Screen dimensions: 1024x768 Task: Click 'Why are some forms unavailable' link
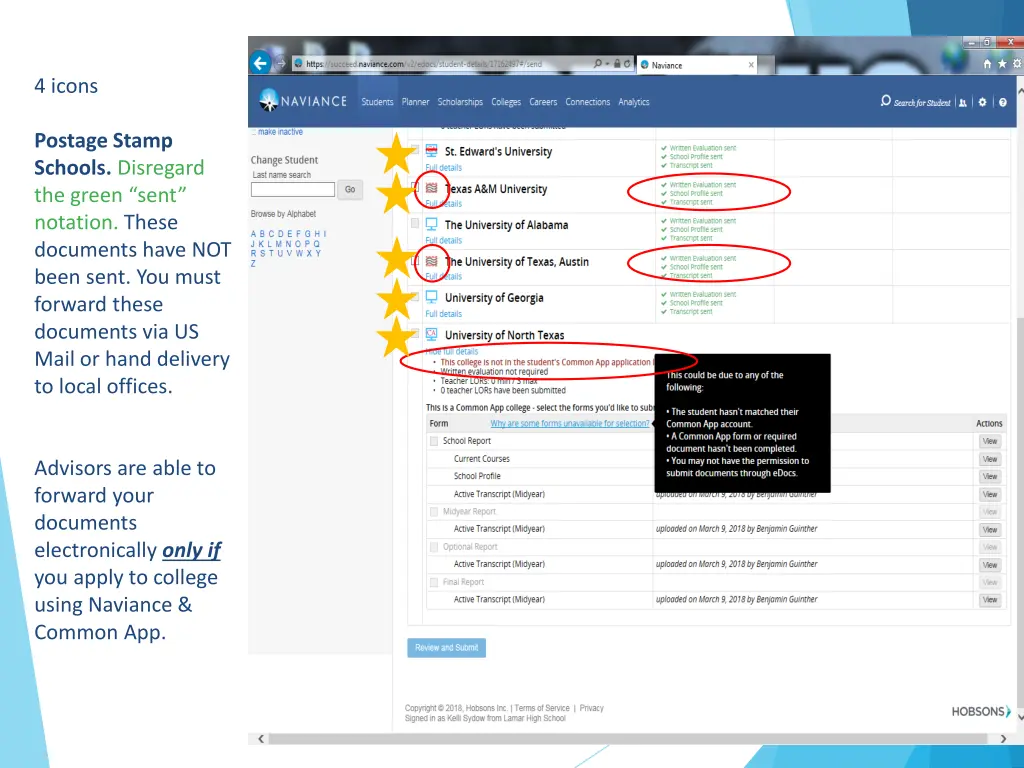(x=569, y=424)
